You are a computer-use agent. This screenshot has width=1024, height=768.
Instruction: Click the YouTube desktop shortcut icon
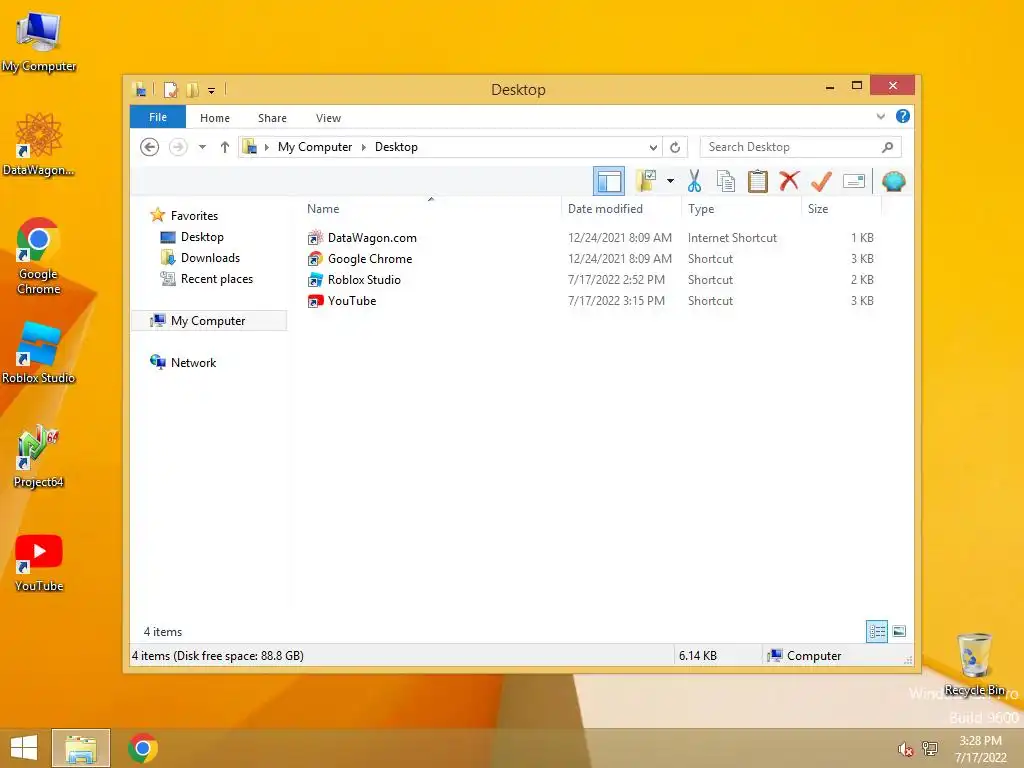click(x=39, y=563)
